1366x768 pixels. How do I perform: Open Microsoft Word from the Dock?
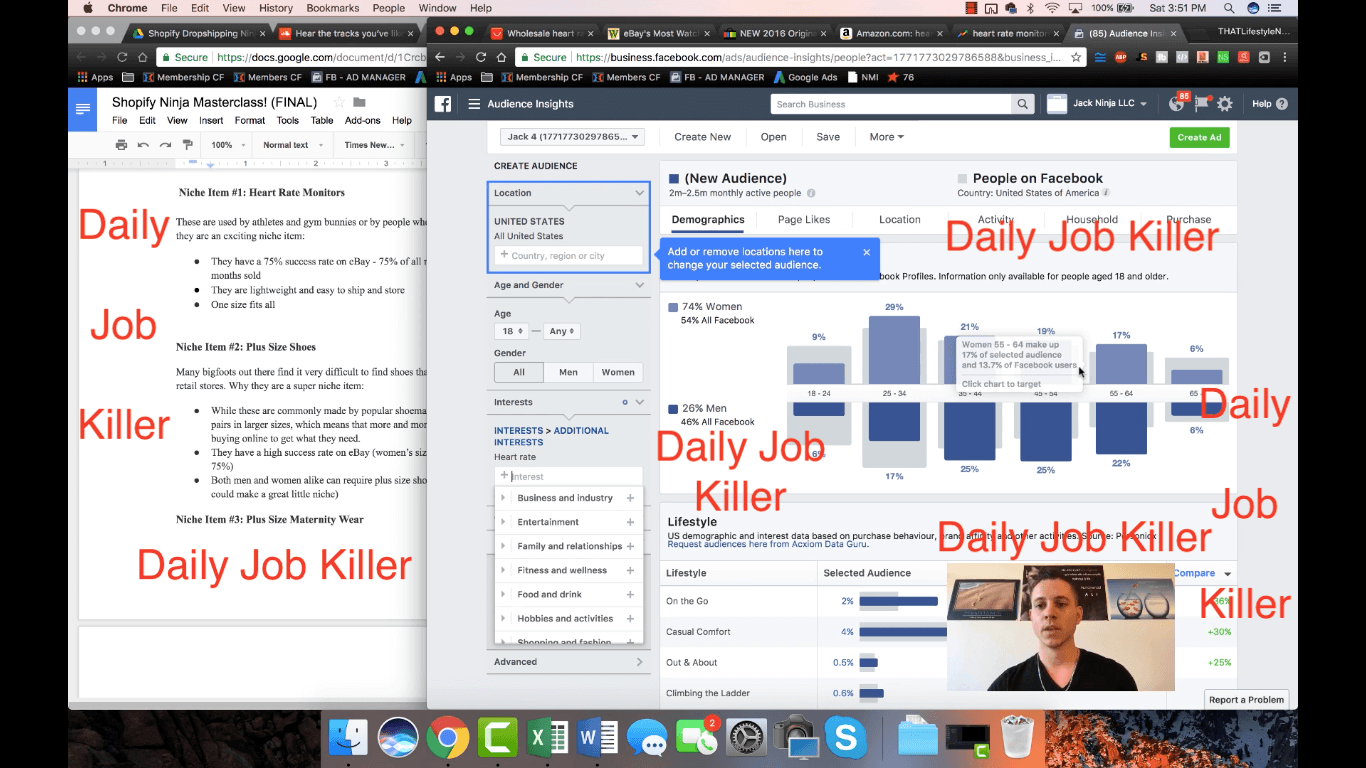pos(597,739)
